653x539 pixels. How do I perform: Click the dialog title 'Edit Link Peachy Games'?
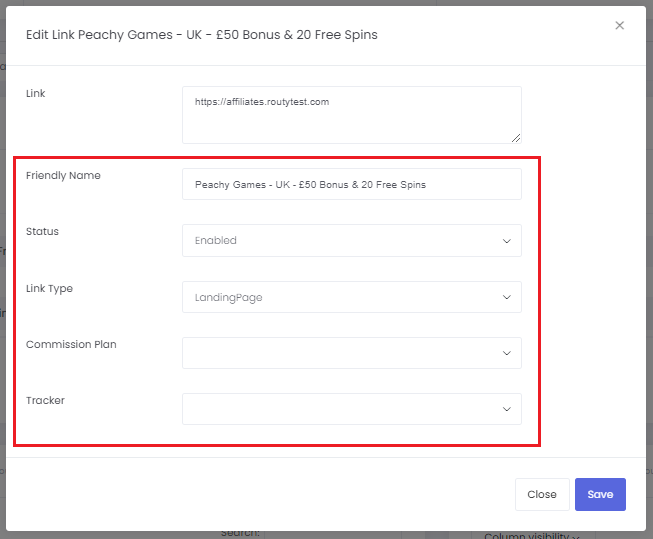coord(202,35)
